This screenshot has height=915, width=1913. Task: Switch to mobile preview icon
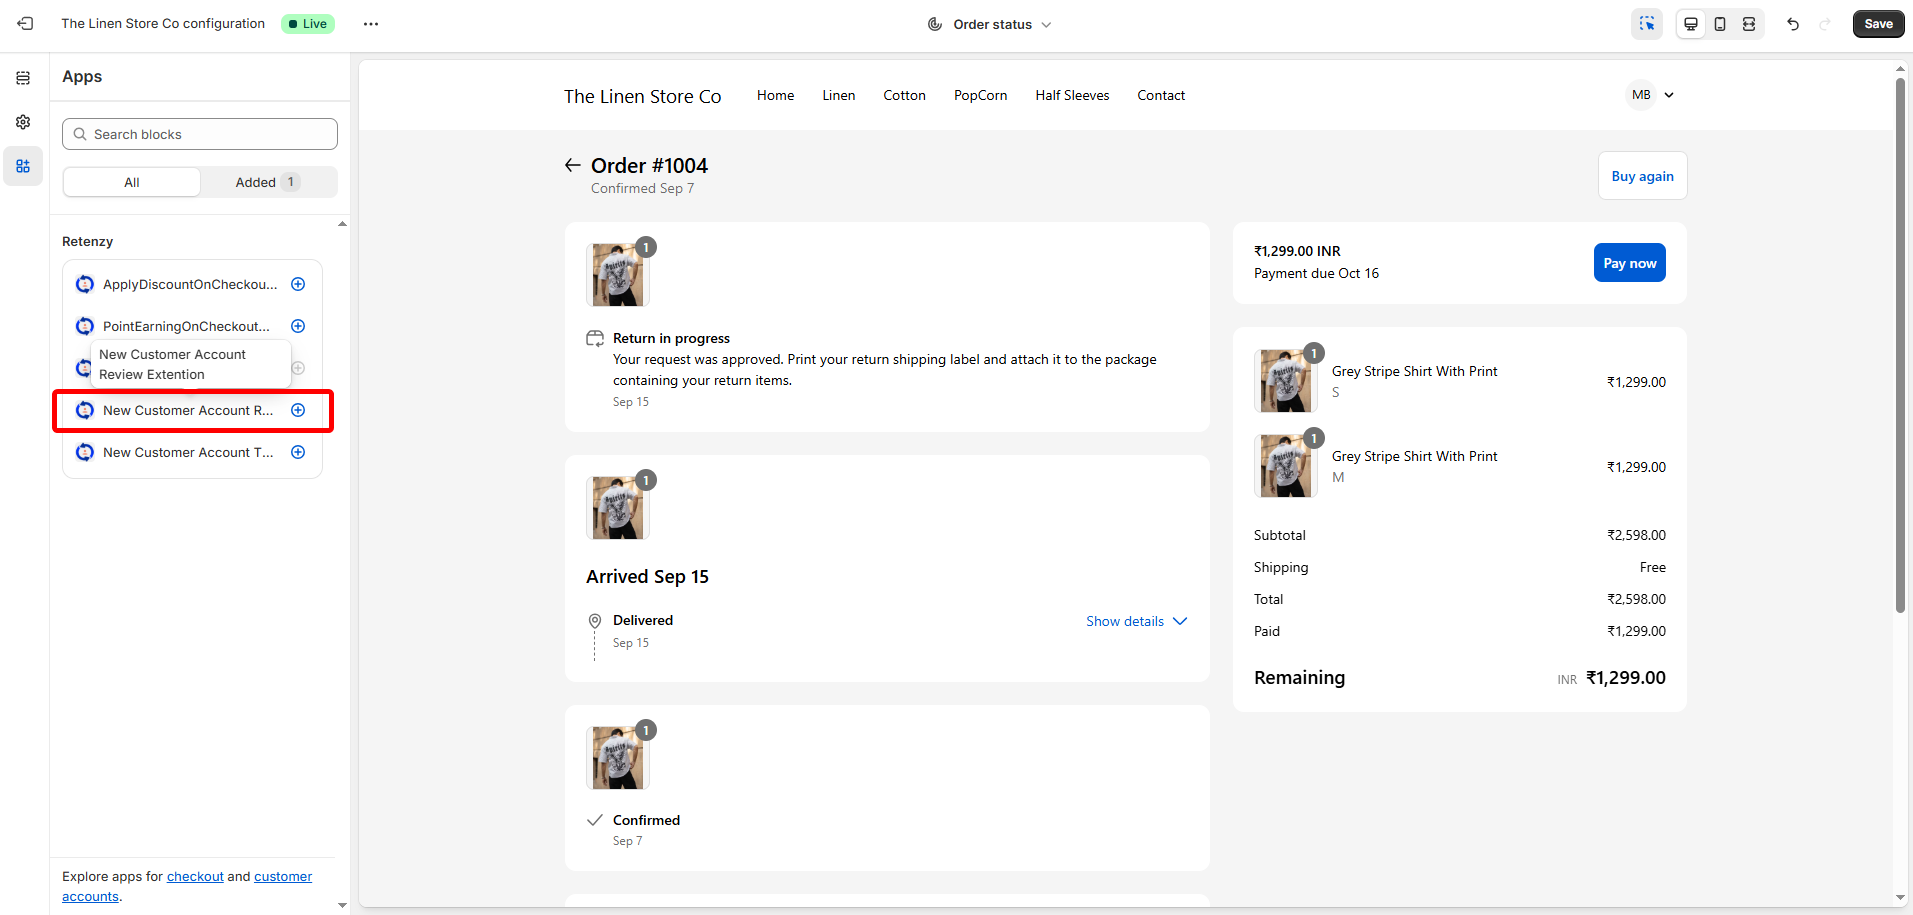1719,24
